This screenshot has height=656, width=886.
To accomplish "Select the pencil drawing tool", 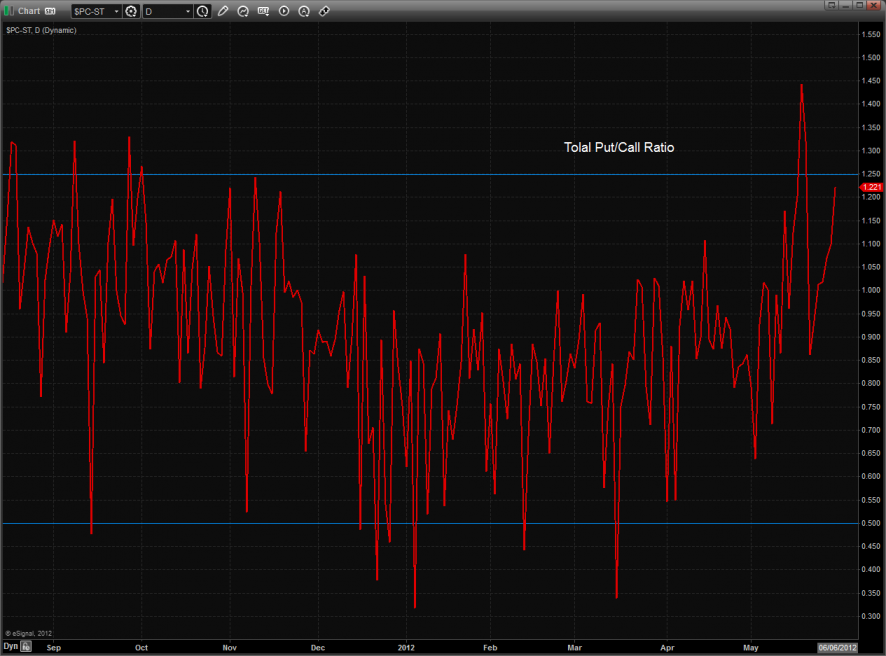I will 223,11.
